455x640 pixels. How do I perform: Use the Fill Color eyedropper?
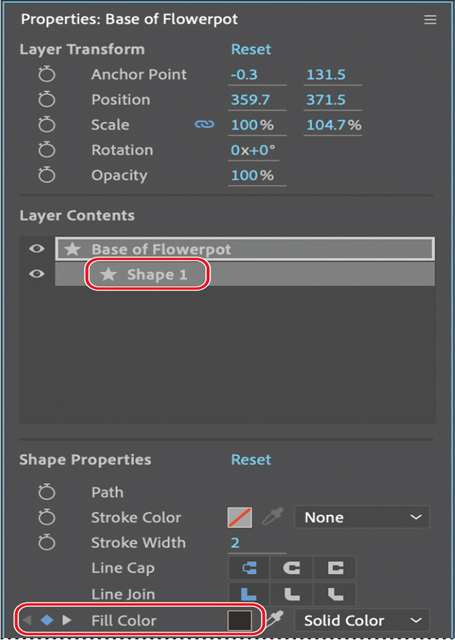275,620
